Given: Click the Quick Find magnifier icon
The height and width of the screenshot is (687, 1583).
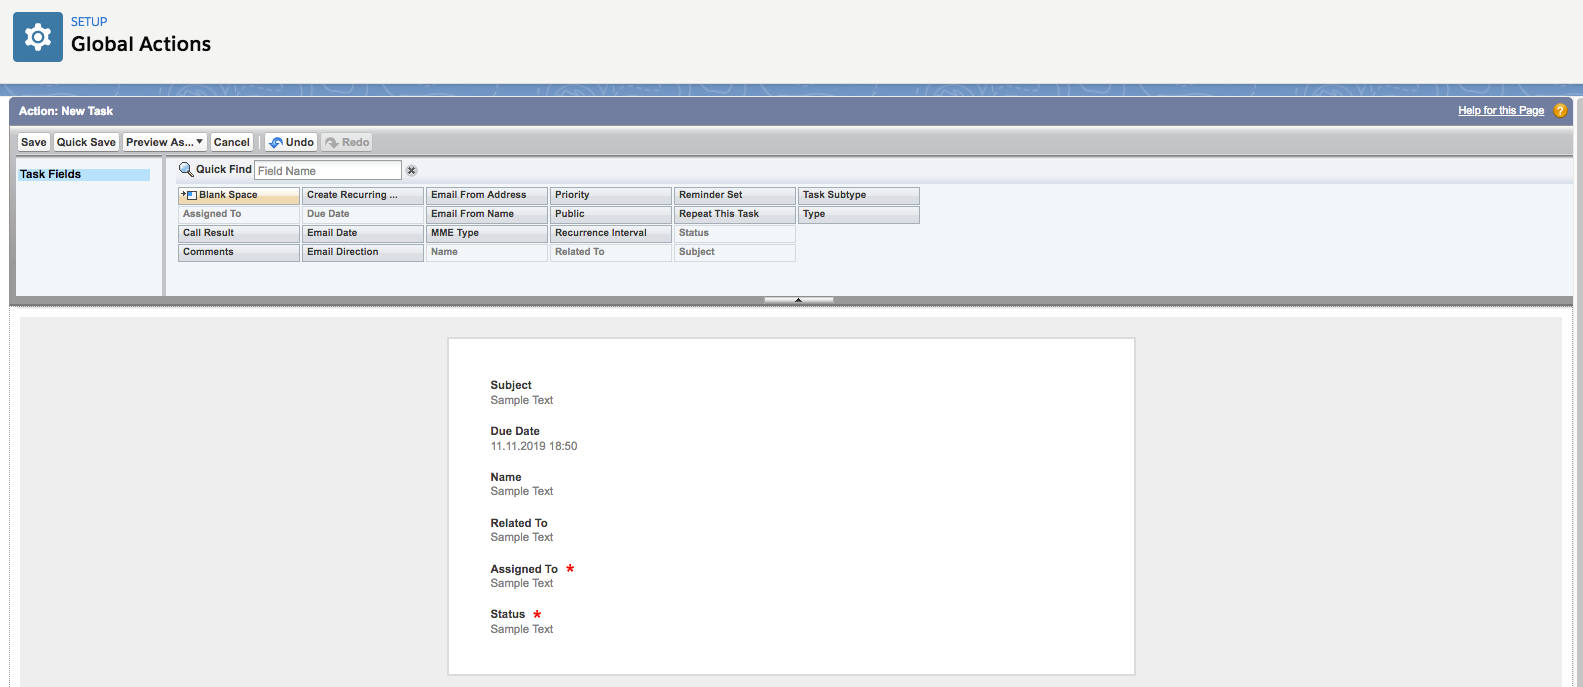Looking at the screenshot, I should pos(185,170).
